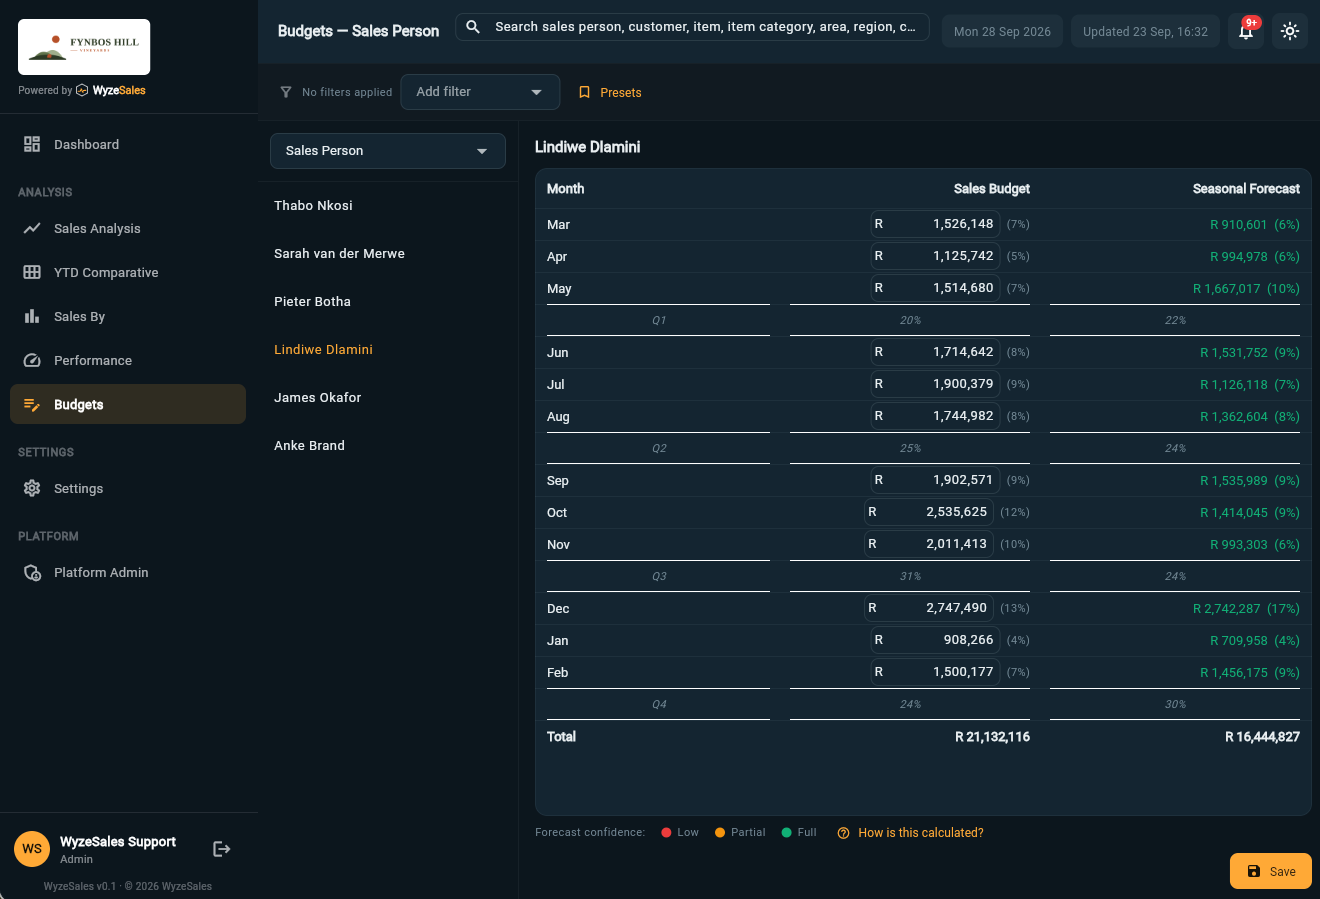This screenshot has width=1320, height=899.
Task: Edit the Jan sales budget field
Action: (x=935, y=640)
